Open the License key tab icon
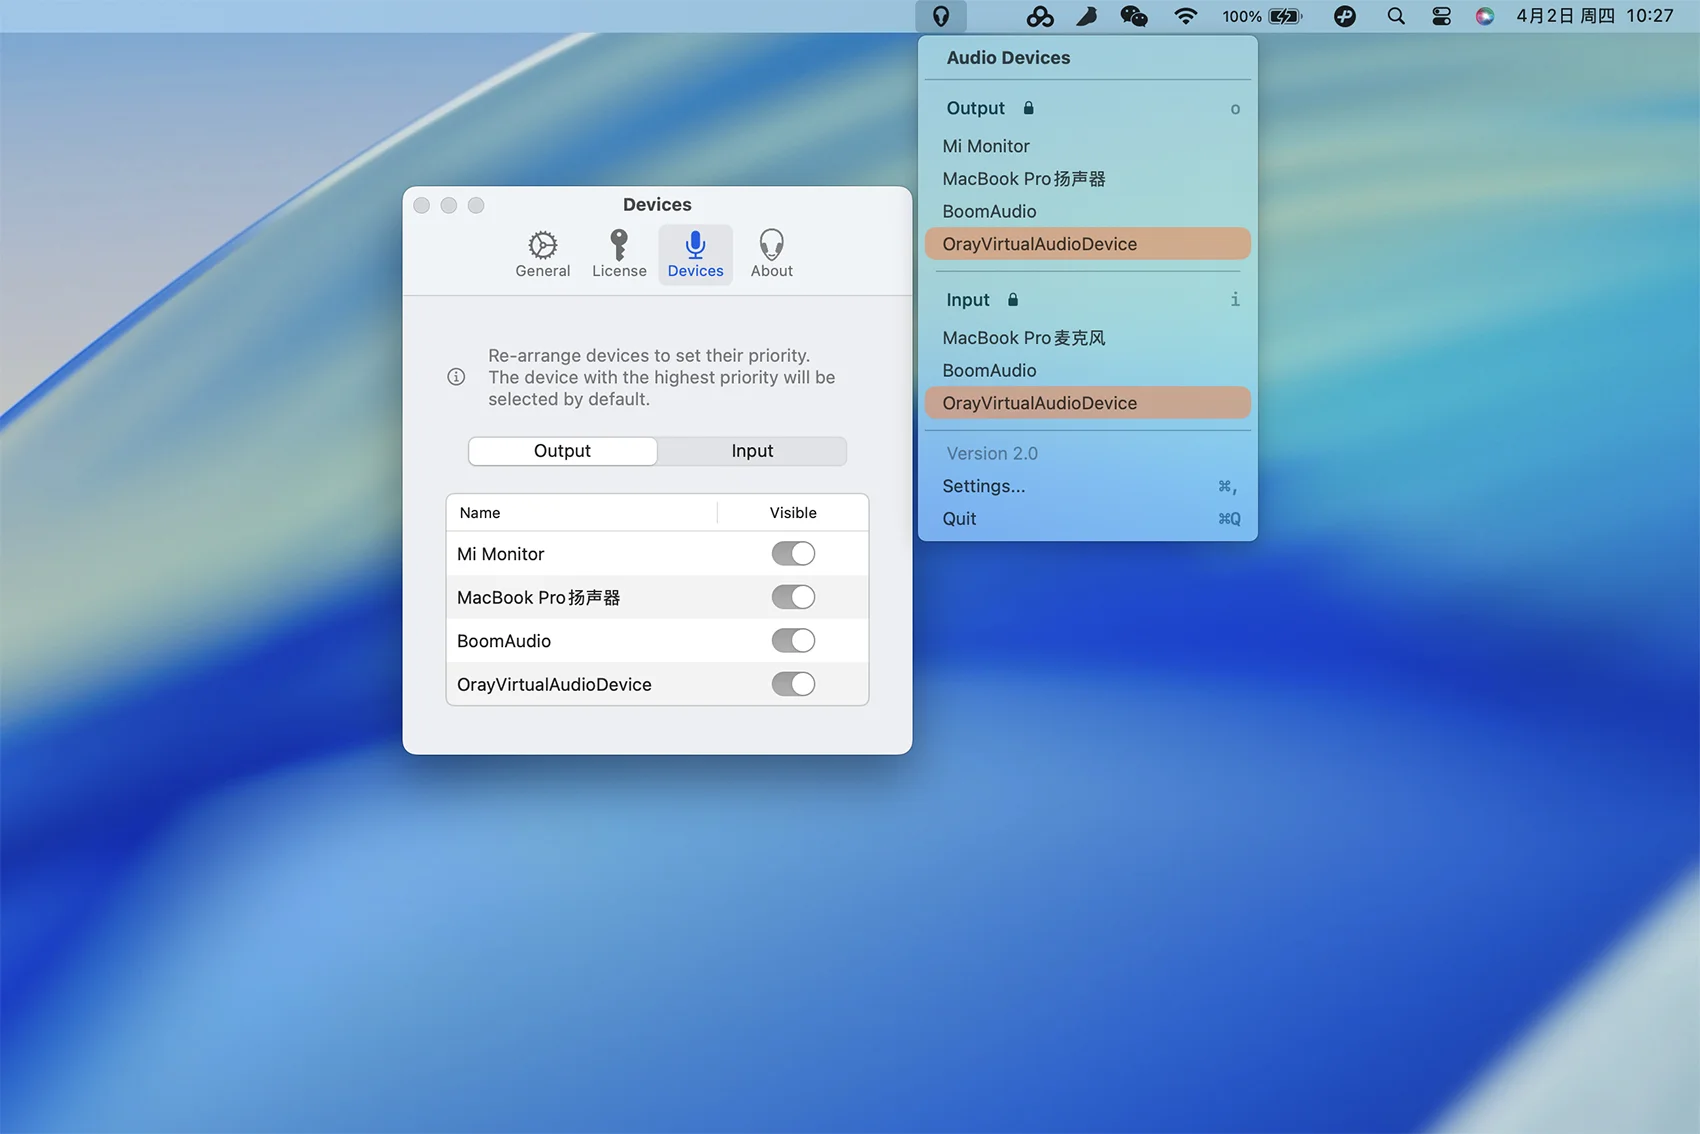Screen dimensions: 1700x1134 619,246
